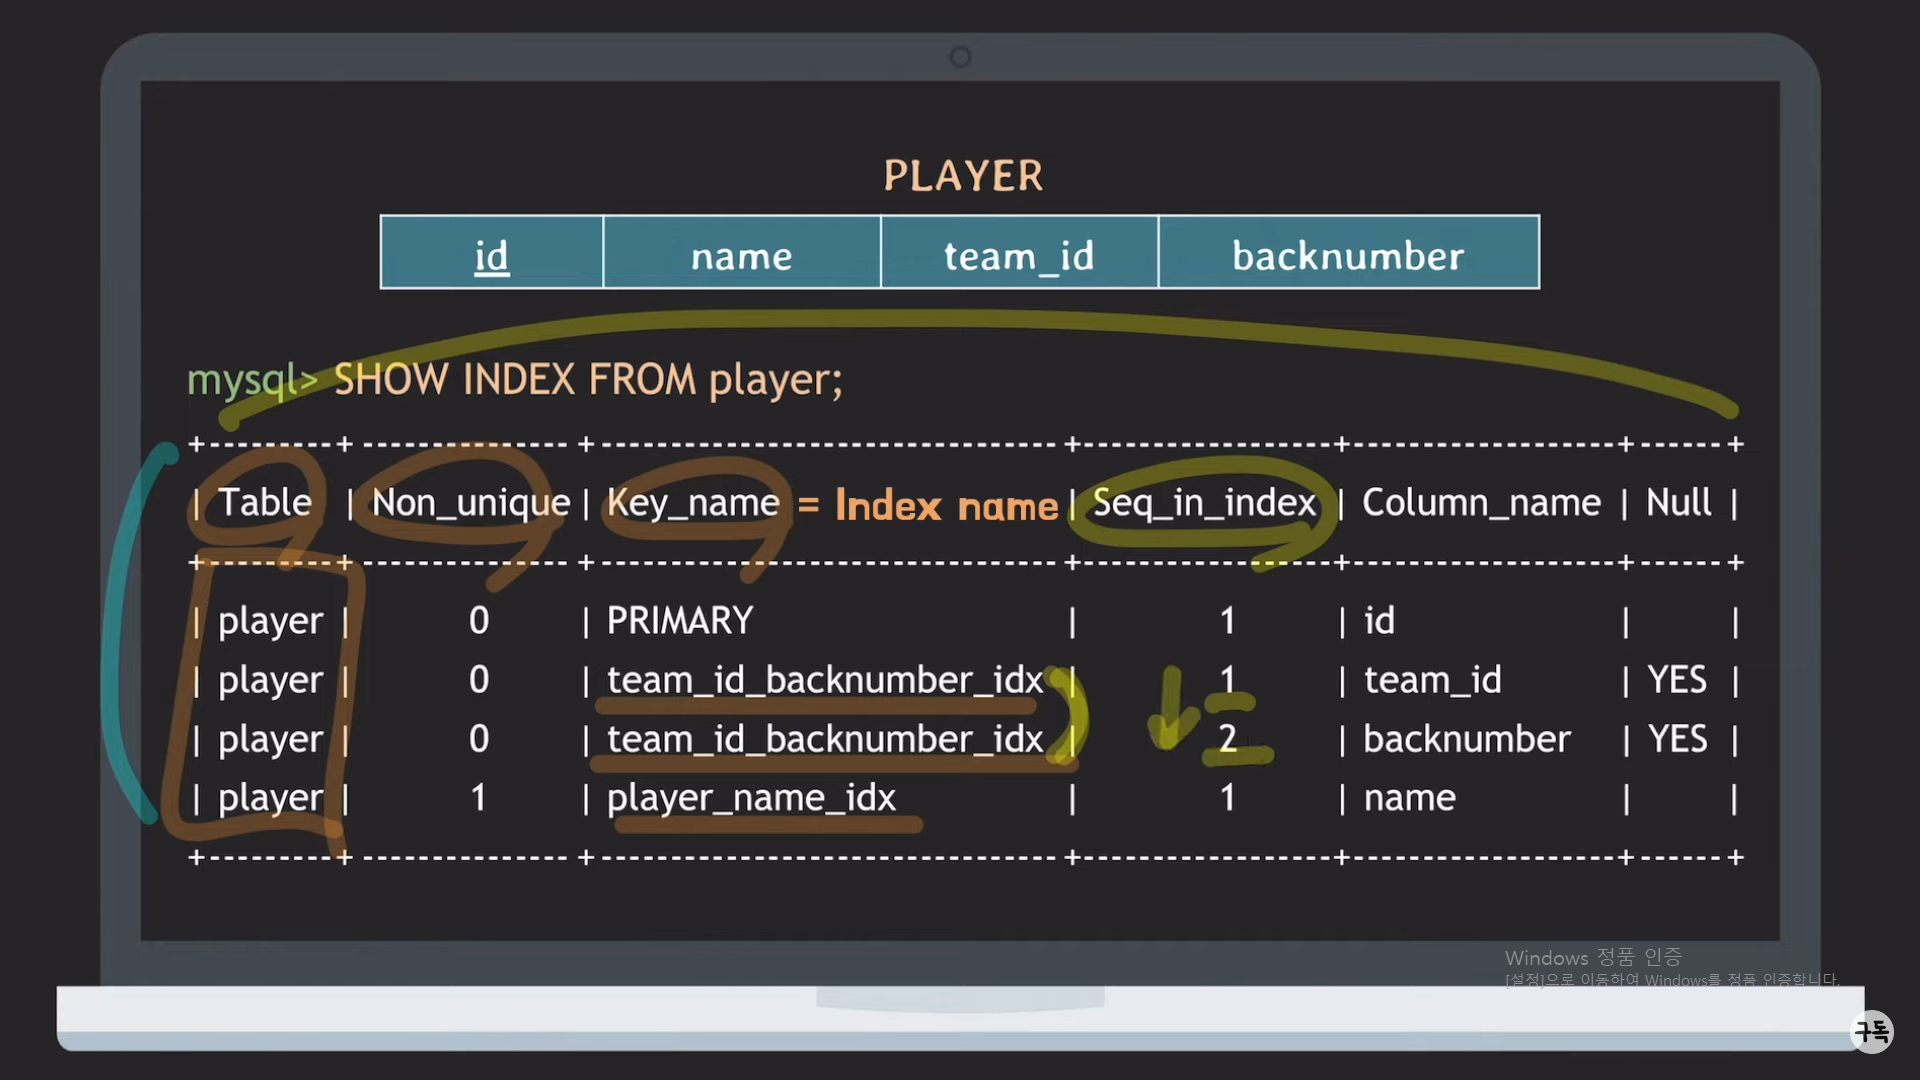Click the PRIMARY key name entry
Viewport: 1920px width, 1080px height.
click(x=680, y=621)
